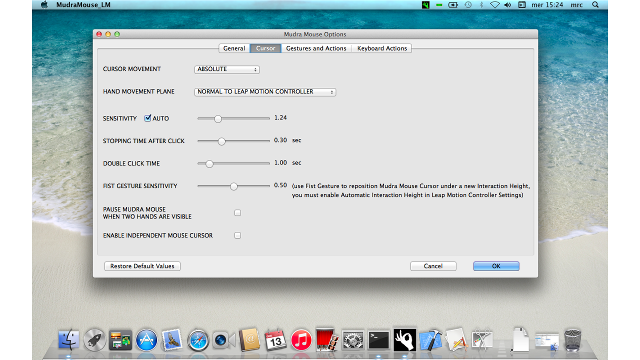Click the HAND MOVEMENT PLANE label
The height and width of the screenshot is (360, 640).
(139, 91)
